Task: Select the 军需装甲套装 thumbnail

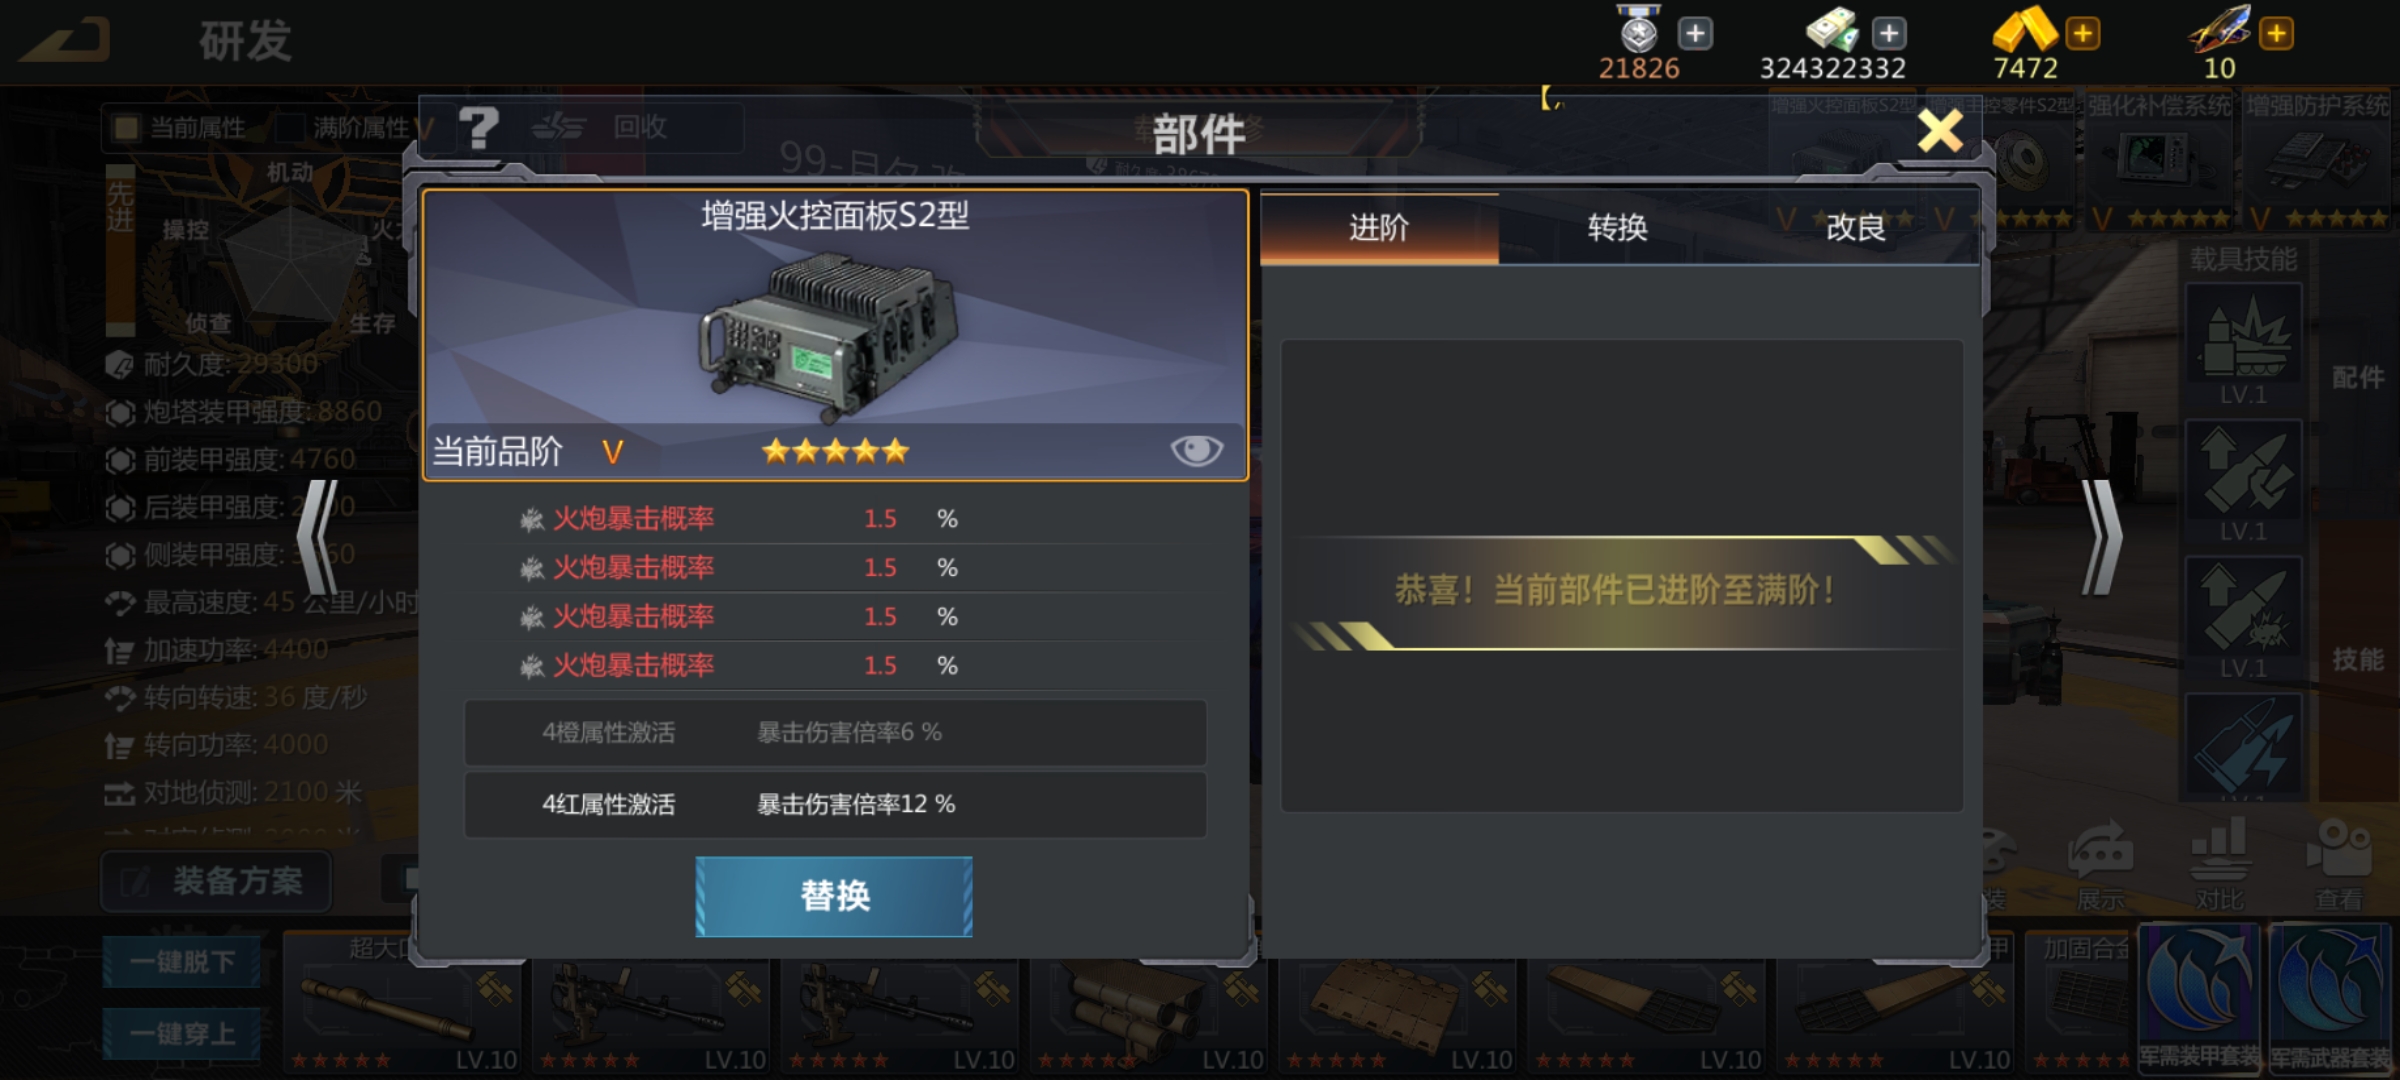Action: [2199, 999]
